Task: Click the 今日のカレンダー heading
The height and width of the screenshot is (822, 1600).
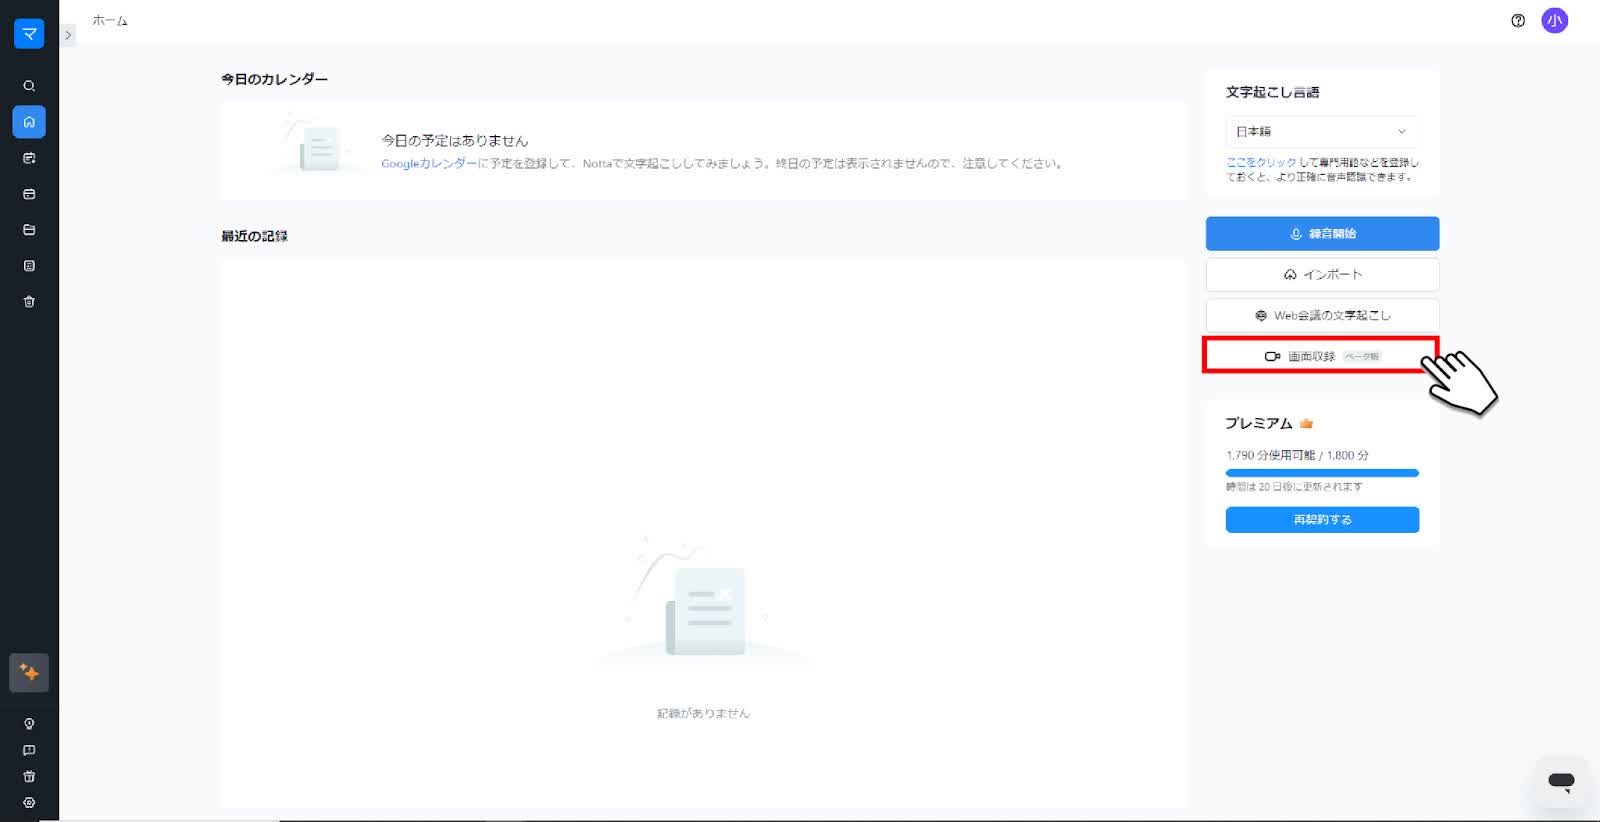Action: pos(274,79)
